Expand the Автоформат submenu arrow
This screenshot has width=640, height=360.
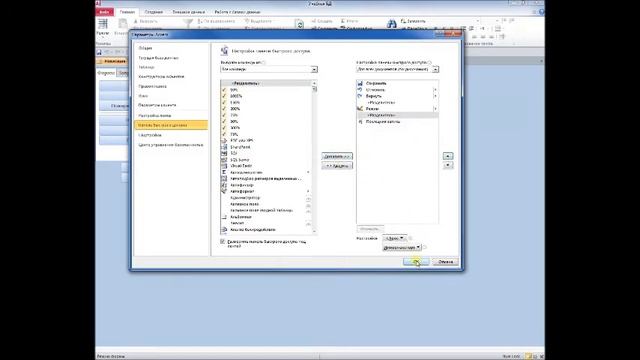coord(308,191)
